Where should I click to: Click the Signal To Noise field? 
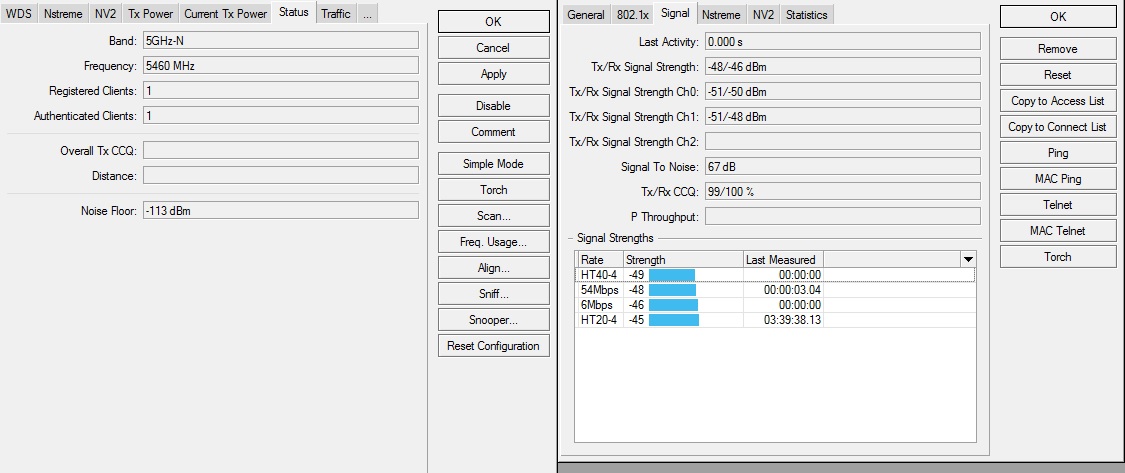pyautogui.click(x=843, y=167)
